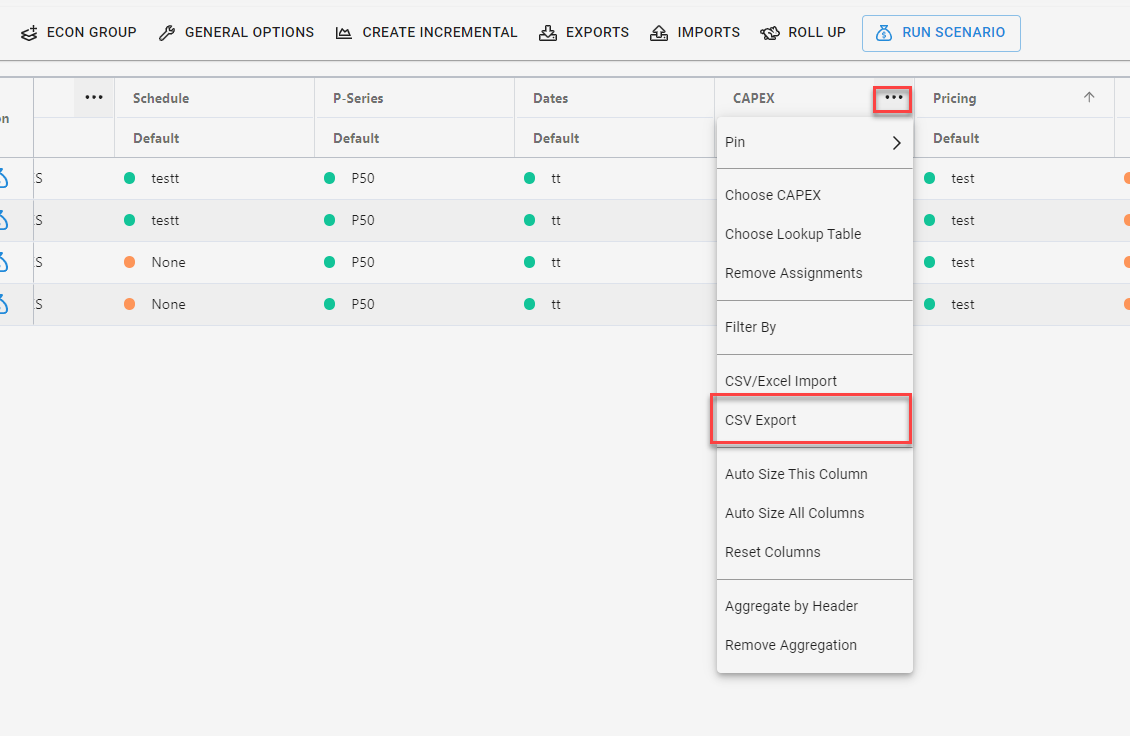Click the third row's test Pricing cell
1130x736 pixels.
(1015, 262)
